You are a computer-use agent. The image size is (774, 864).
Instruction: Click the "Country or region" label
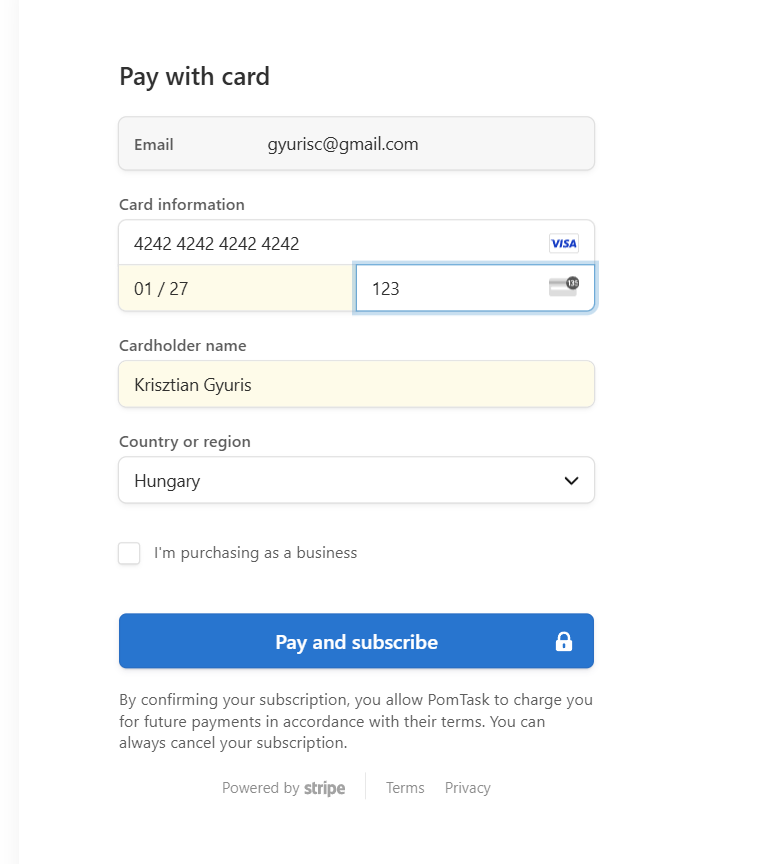pos(185,441)
